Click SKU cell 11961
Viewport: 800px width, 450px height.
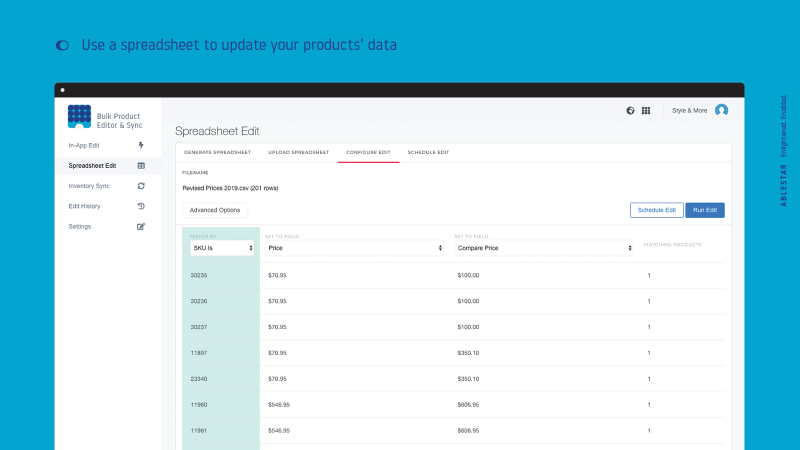click(199, 431)
